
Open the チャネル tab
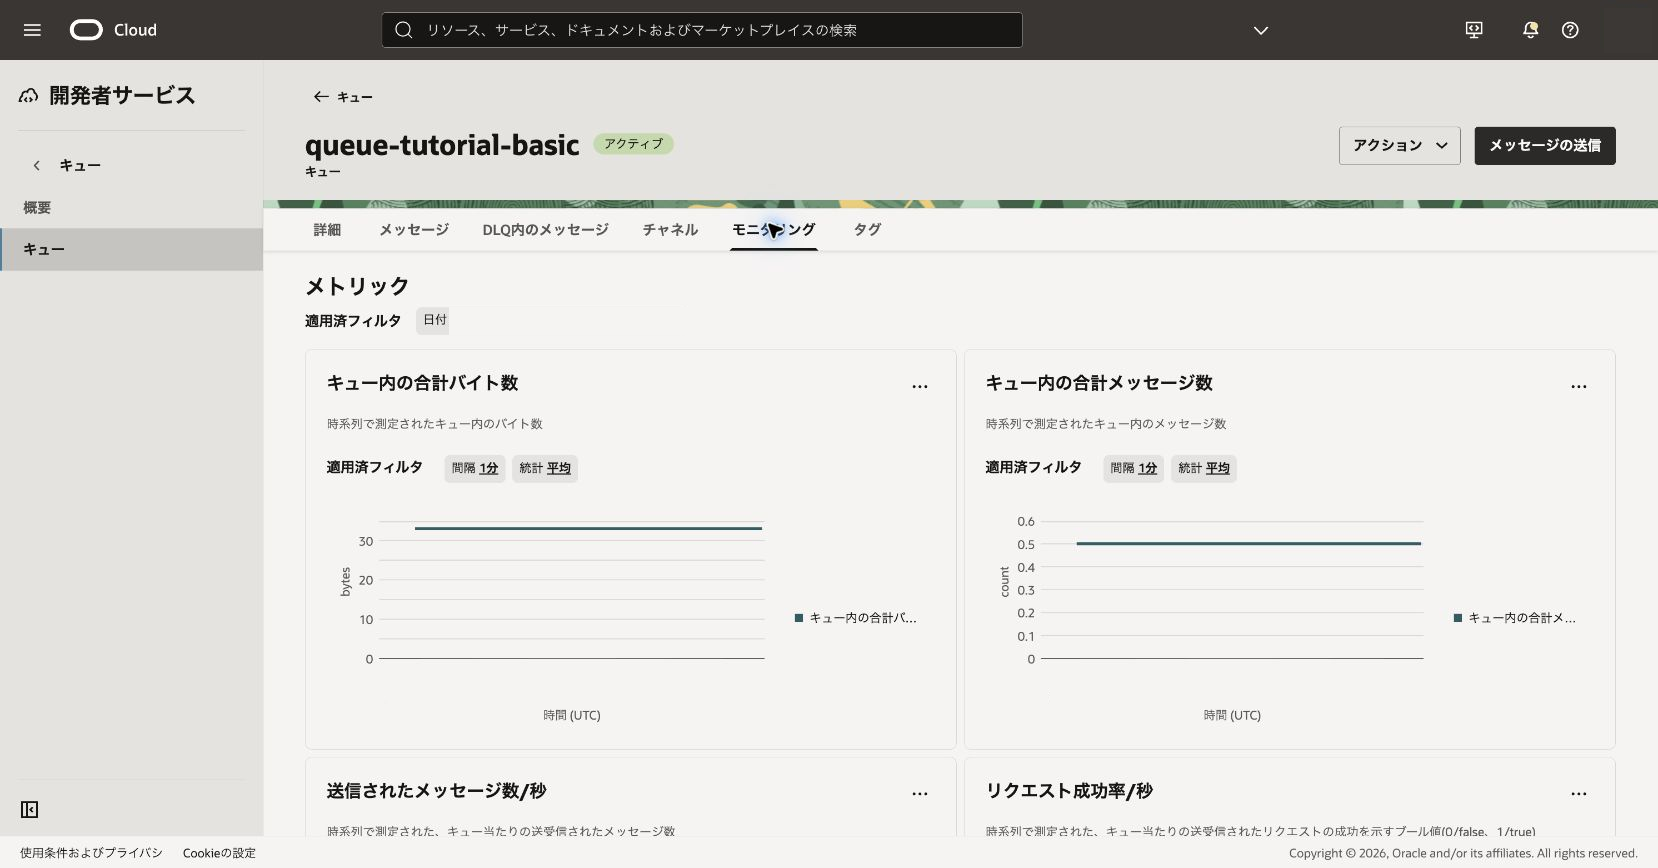670,230
